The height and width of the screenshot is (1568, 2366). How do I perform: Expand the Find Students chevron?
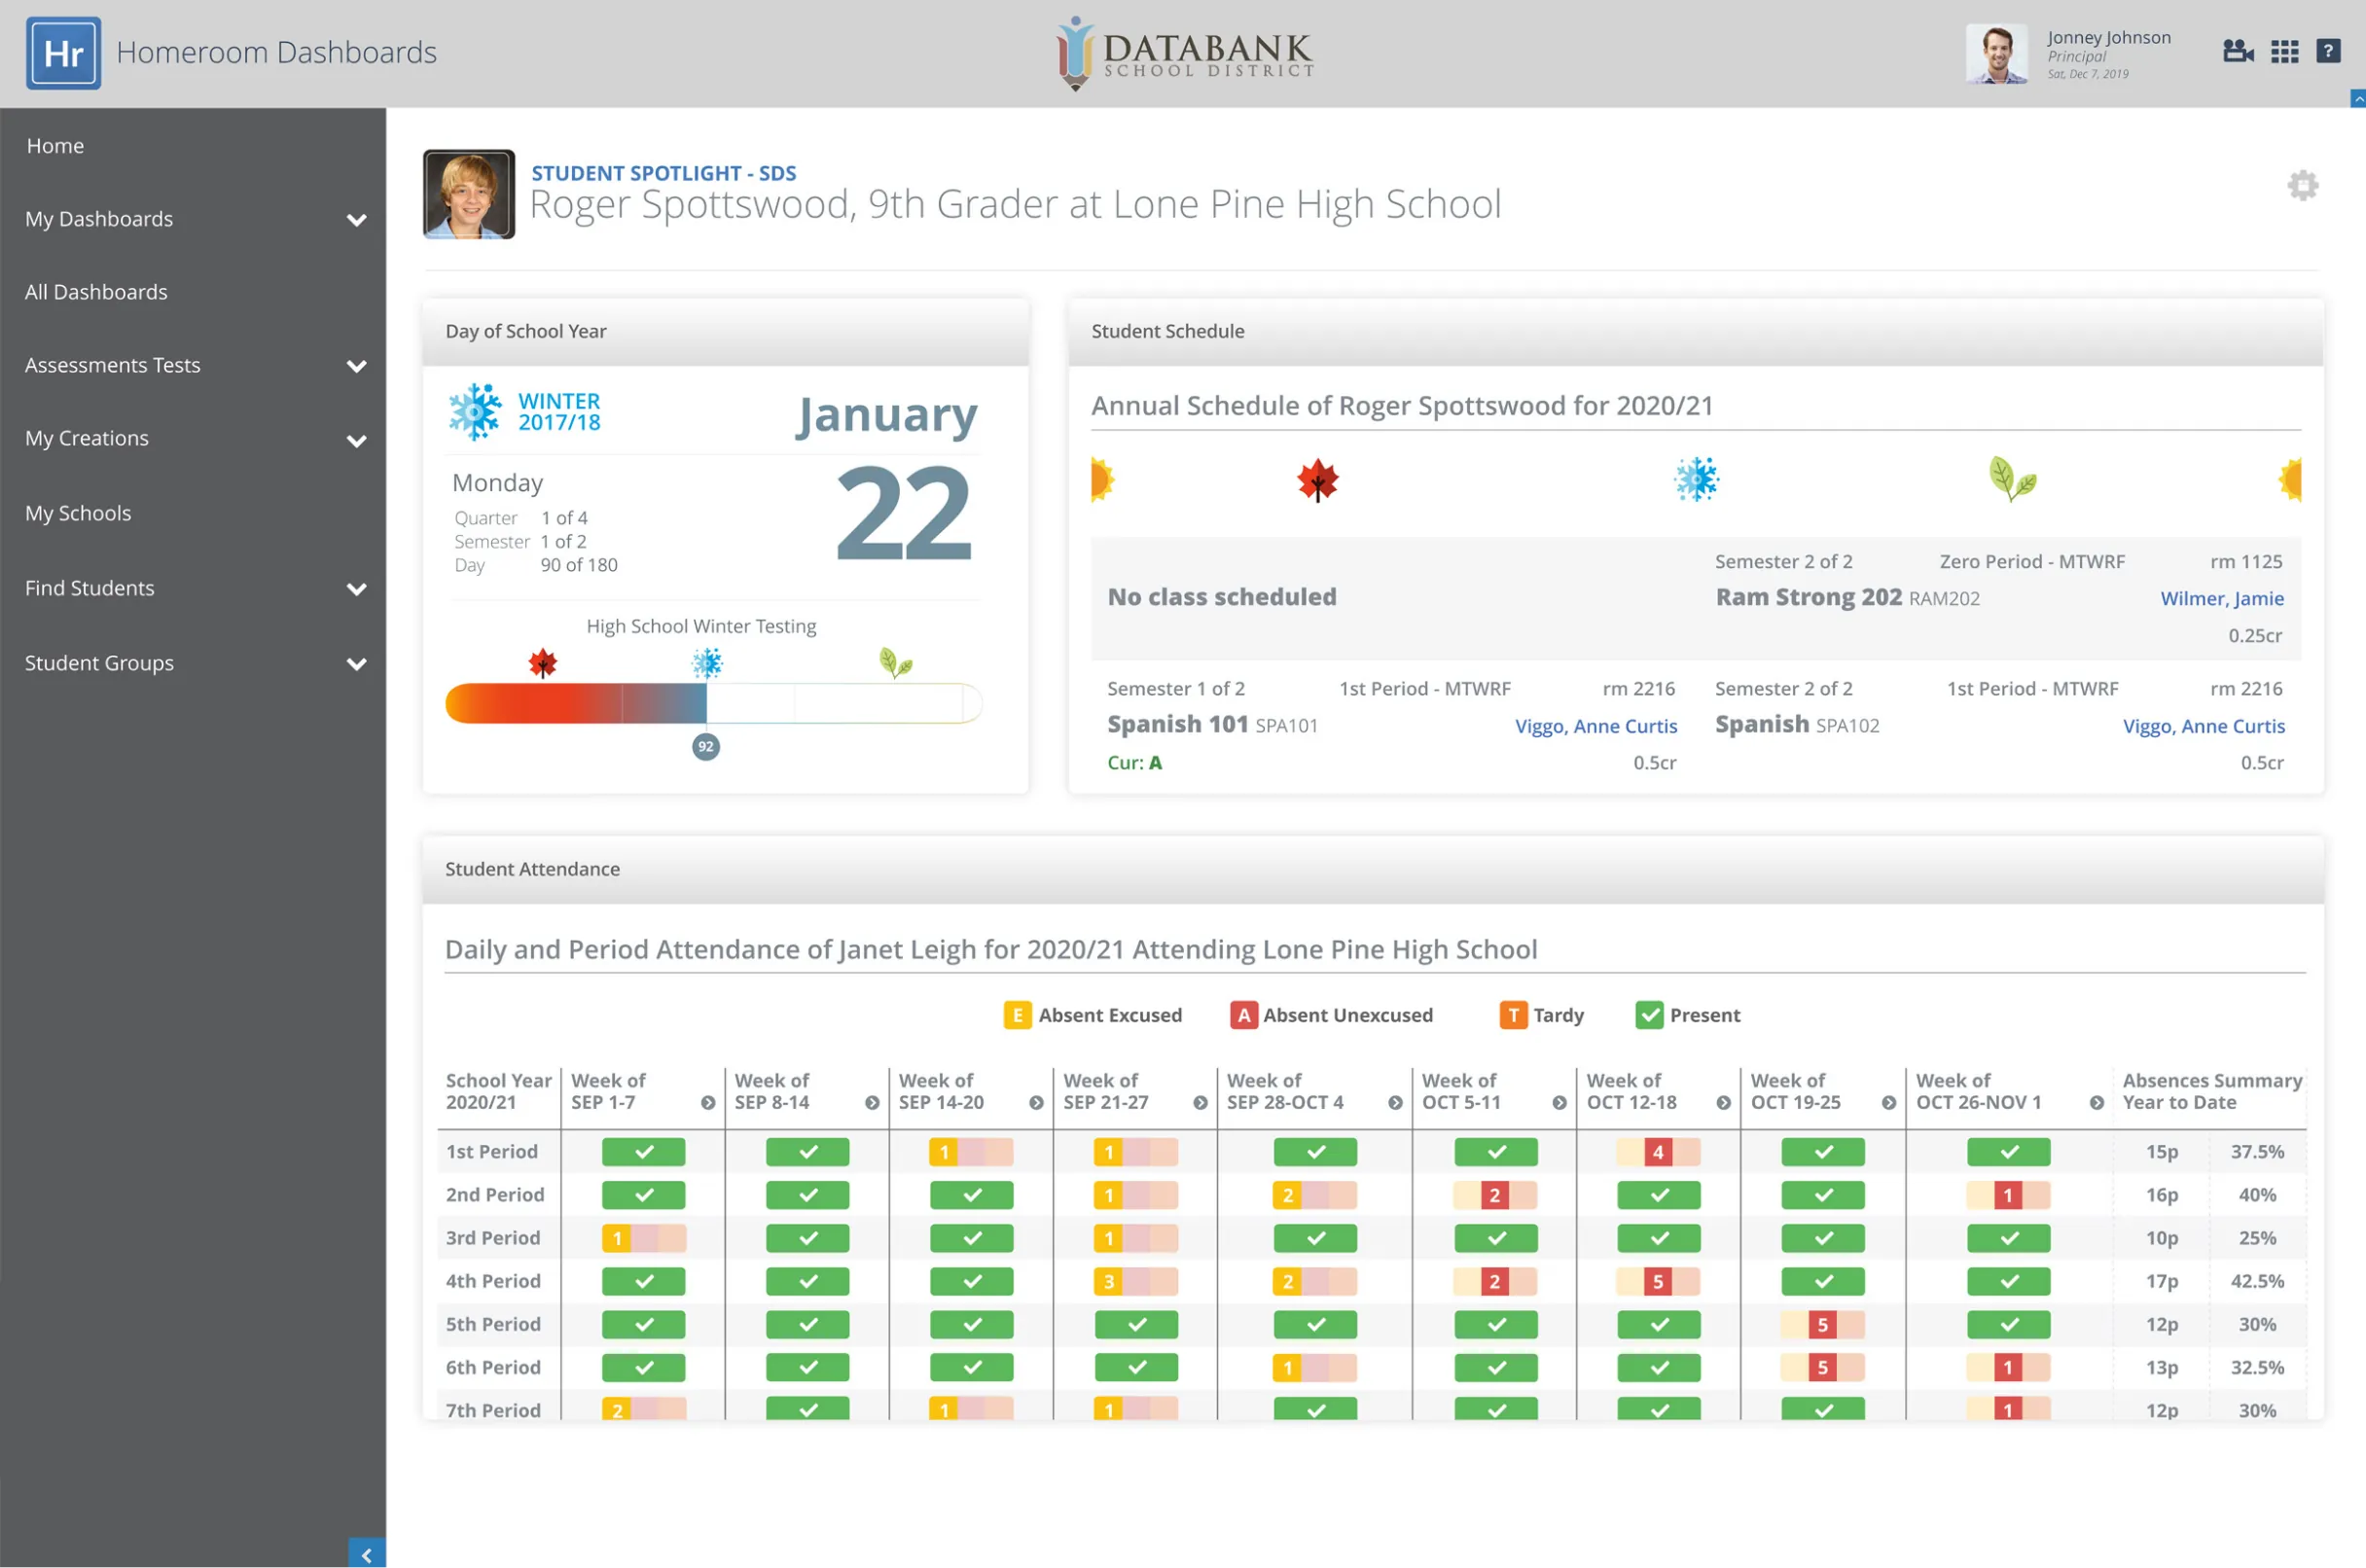point(356,589)
